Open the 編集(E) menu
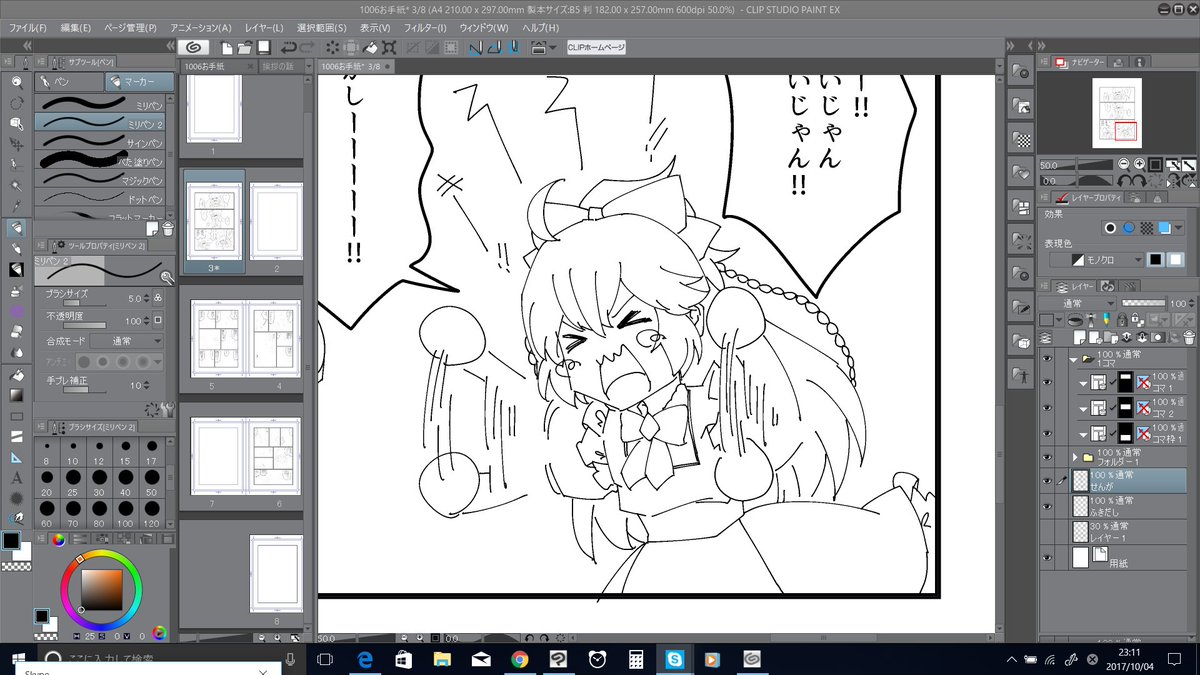Image resolution: width=1200 pixels, height=675 pixels. click(x=75, y=27)
